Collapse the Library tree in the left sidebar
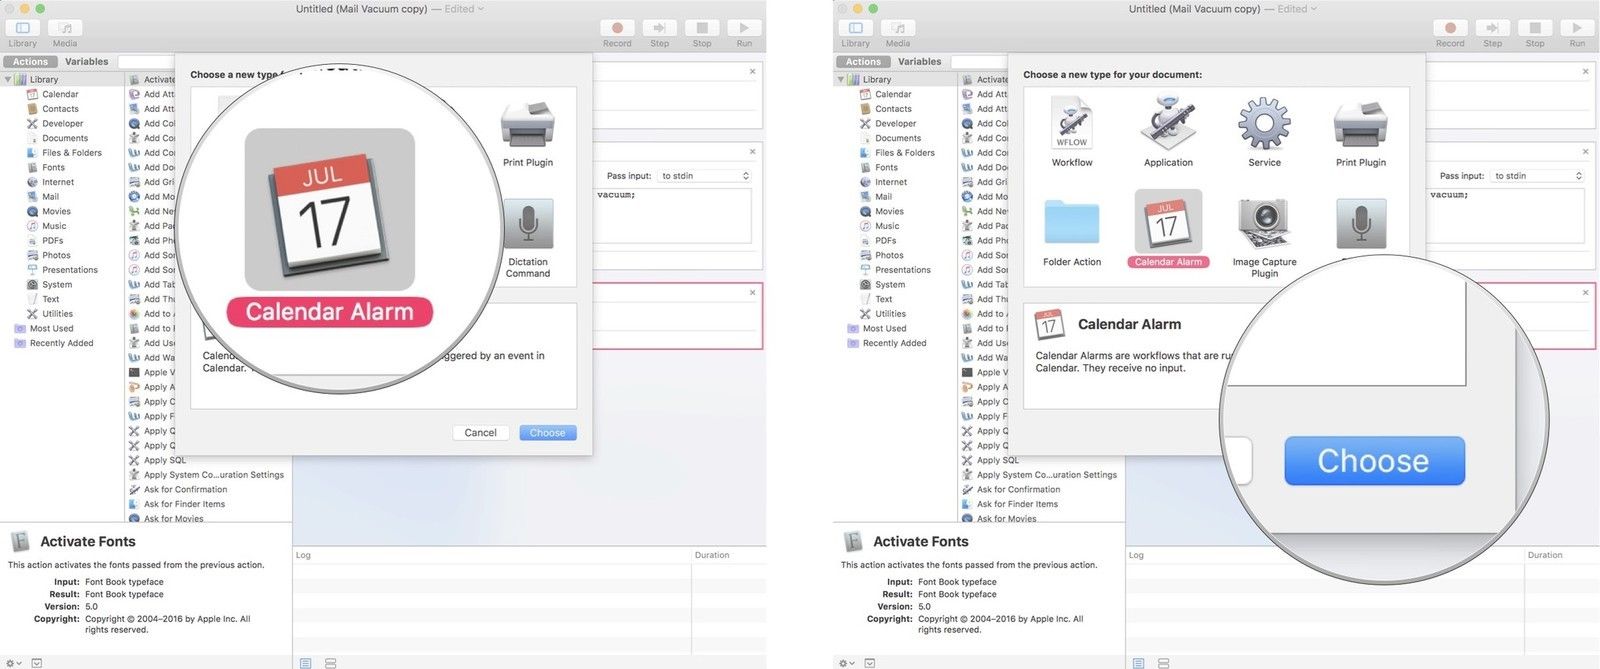The width and height of the screenshot is (1600, 669). pyautogui.click(x=8, y=79)
